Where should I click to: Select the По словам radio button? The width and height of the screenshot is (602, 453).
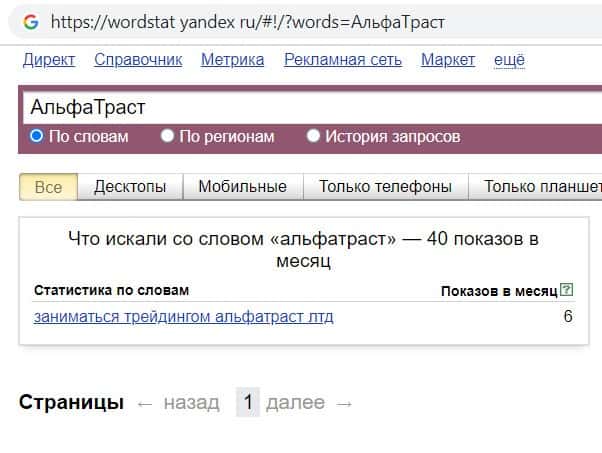(x=36, y=136)
